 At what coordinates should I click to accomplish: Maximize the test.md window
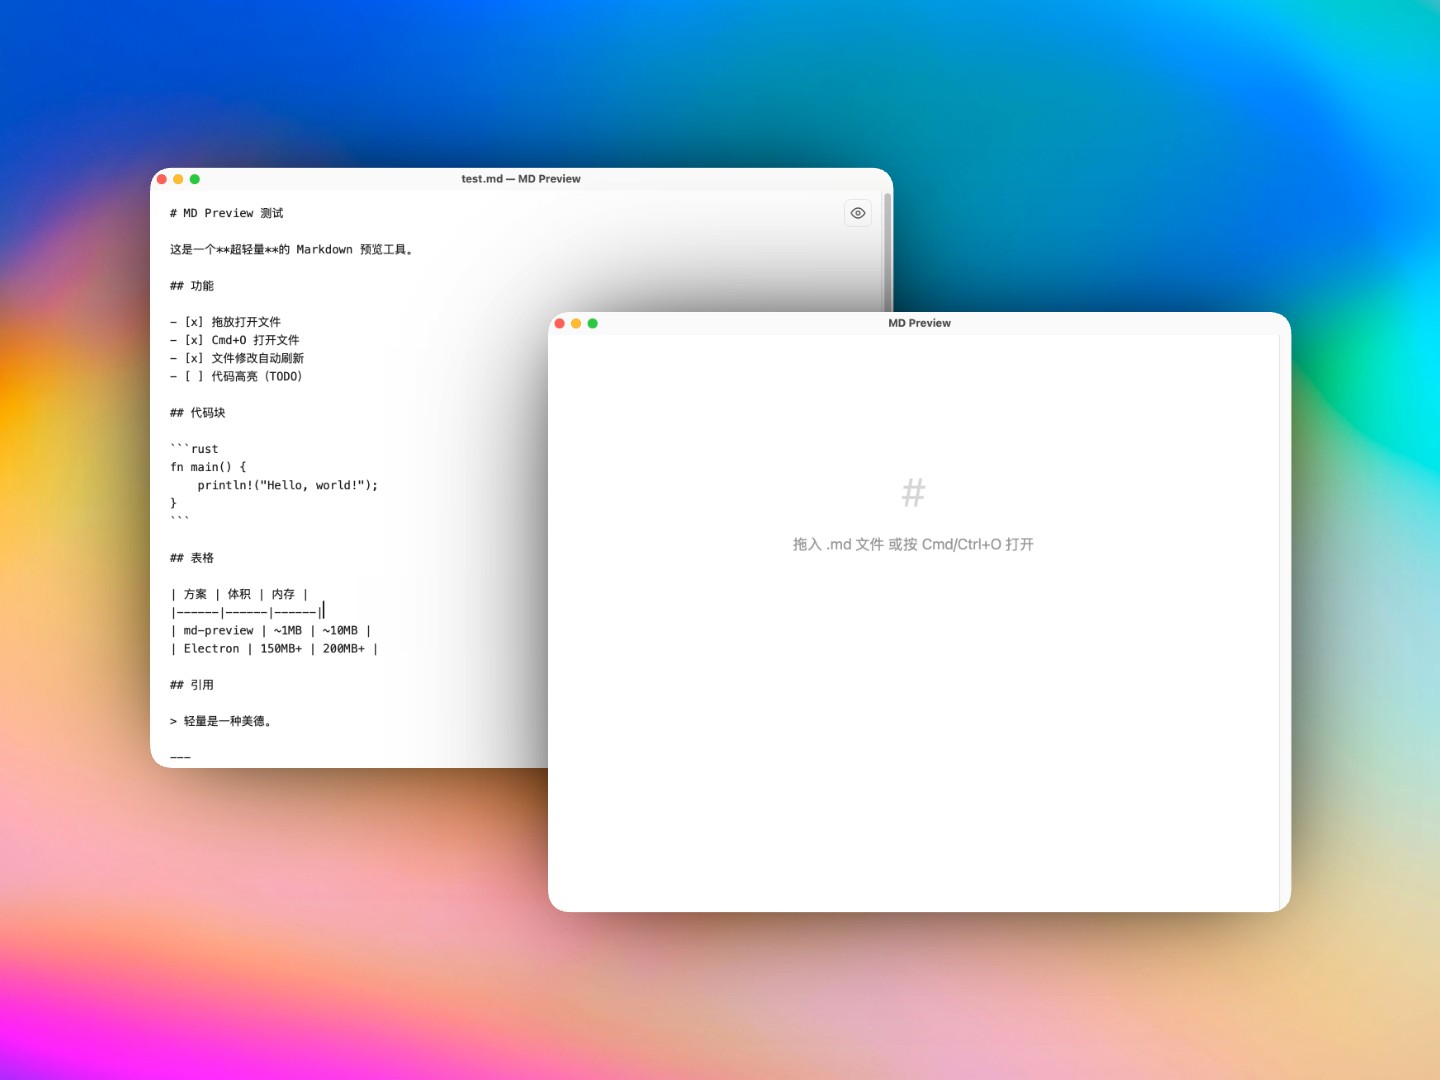(195, 179)
